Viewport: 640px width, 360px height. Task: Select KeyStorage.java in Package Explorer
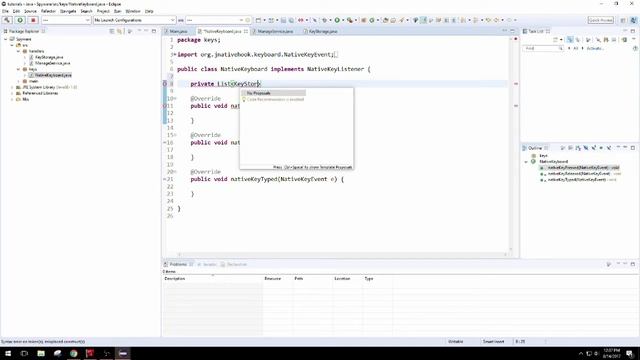46,57
